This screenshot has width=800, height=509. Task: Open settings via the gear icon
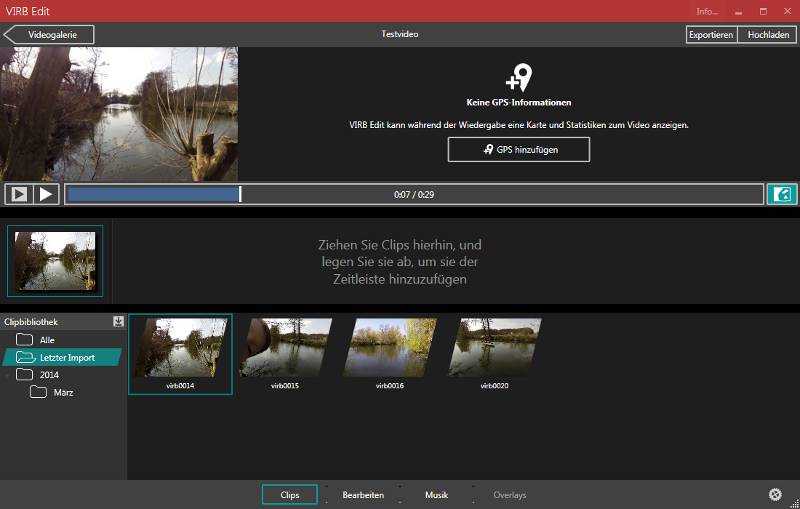point(774,495)
